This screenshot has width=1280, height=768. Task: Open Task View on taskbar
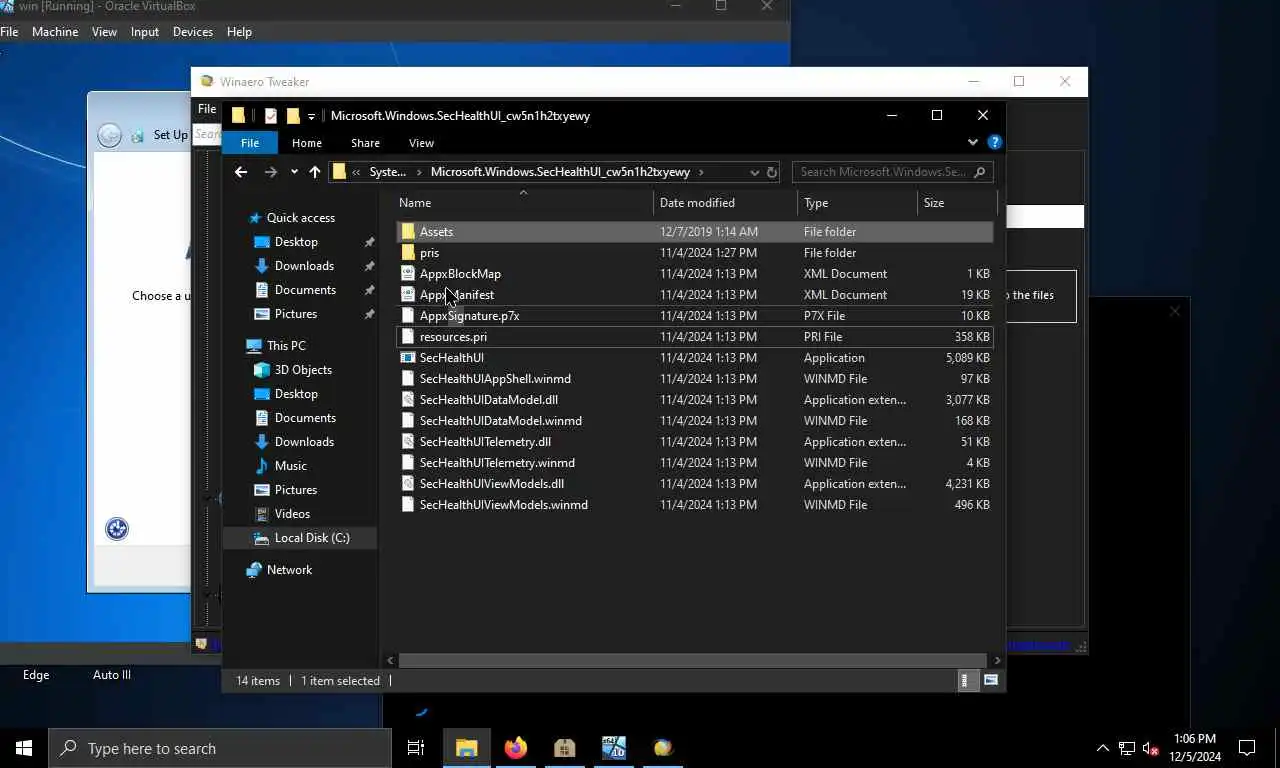pyautogui.click(x=416, y=748)
